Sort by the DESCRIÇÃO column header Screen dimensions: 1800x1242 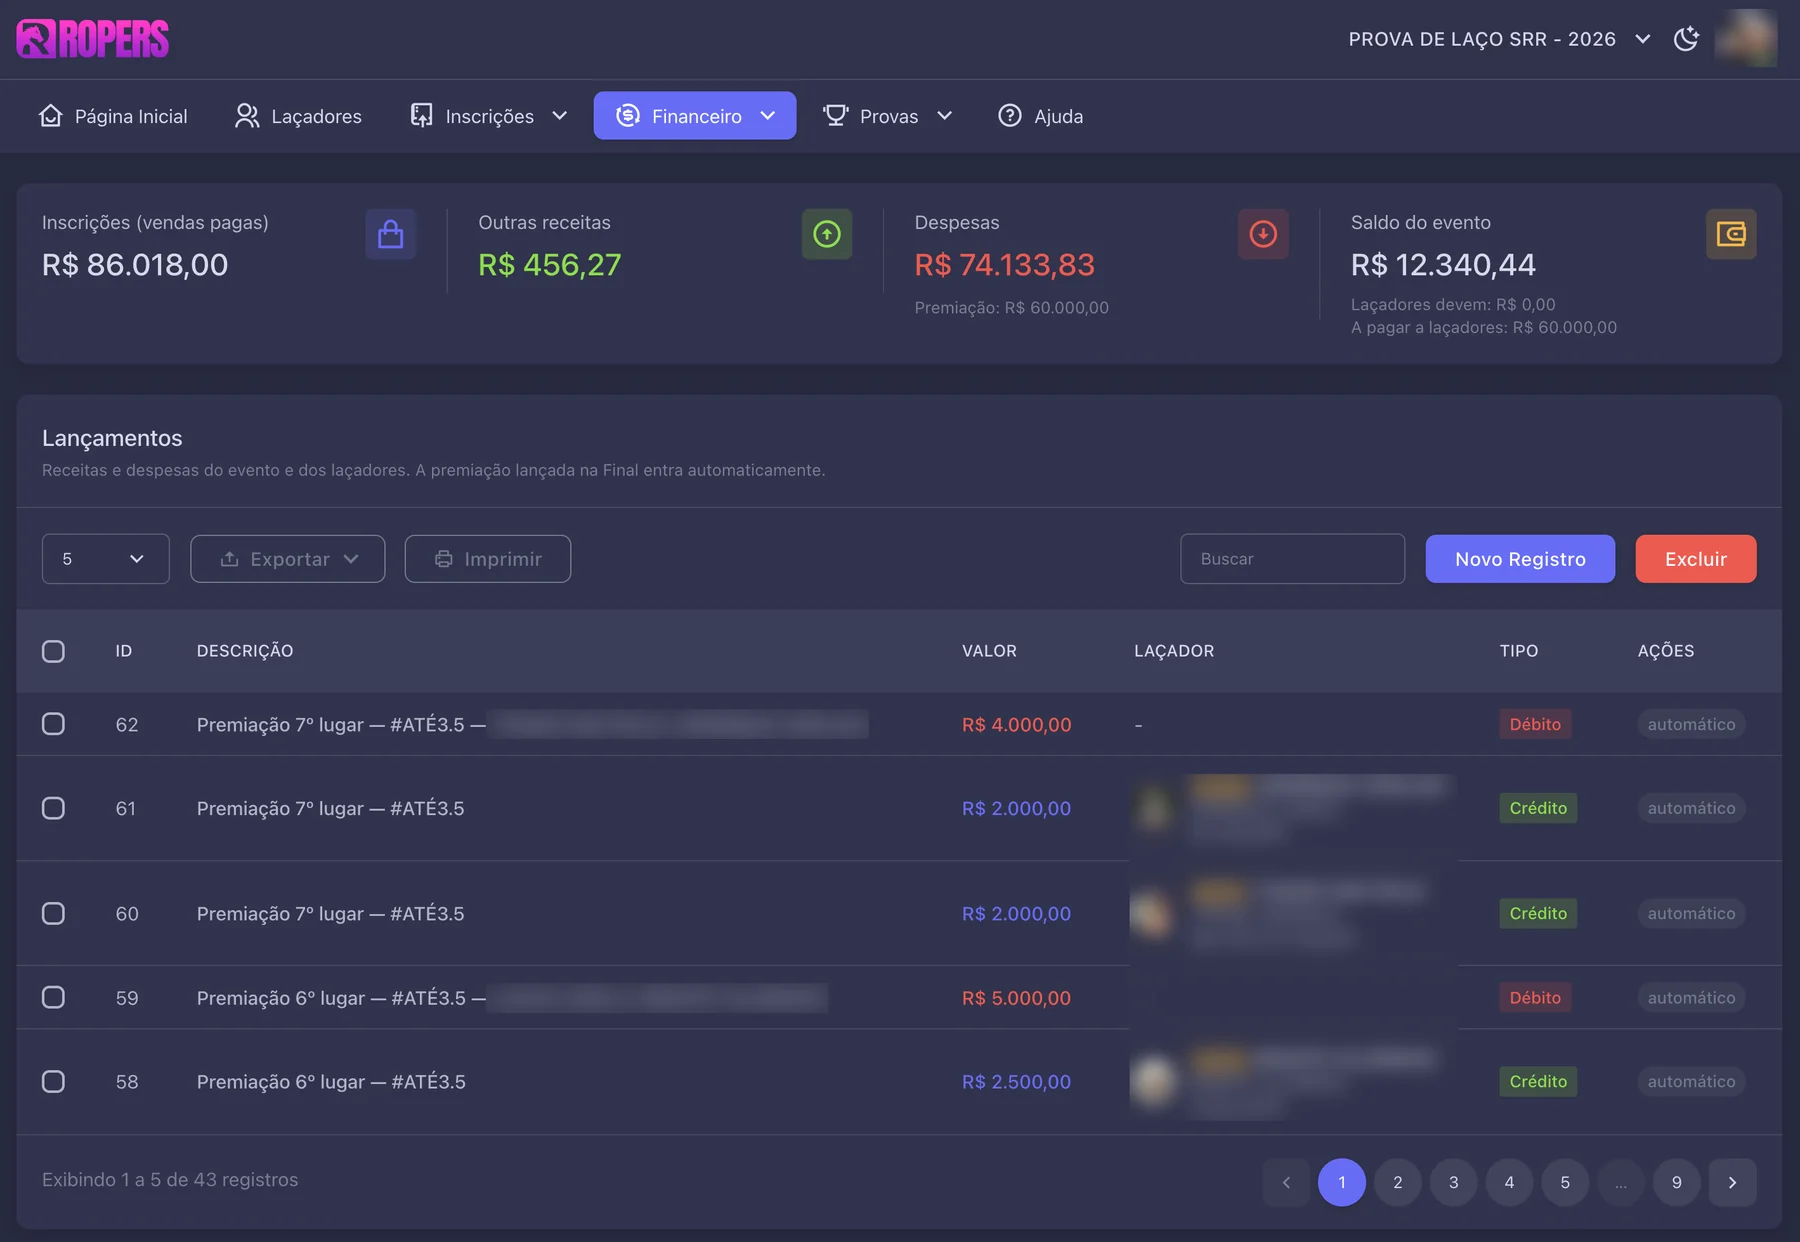(x=245, y=651)
